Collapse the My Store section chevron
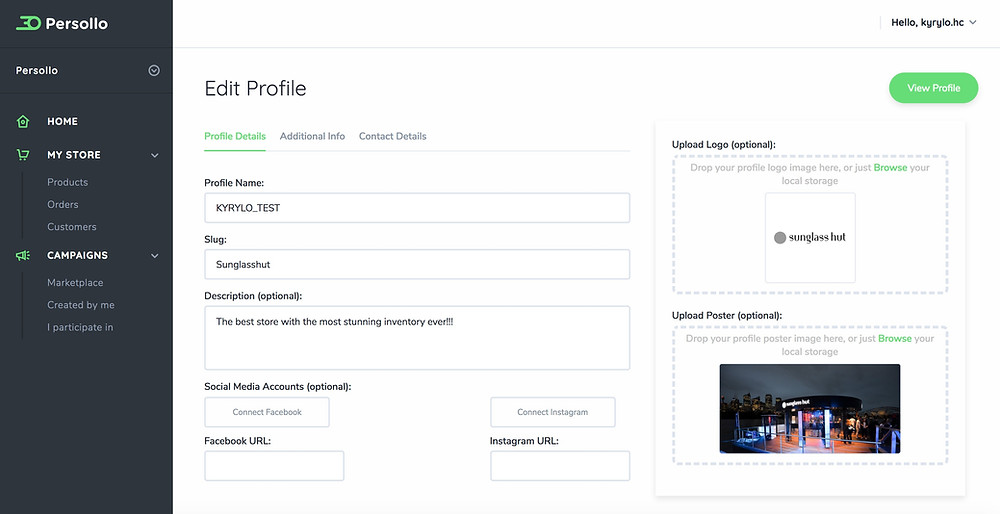The width and height of the screenshot is (1000, 514). (154, 155)
